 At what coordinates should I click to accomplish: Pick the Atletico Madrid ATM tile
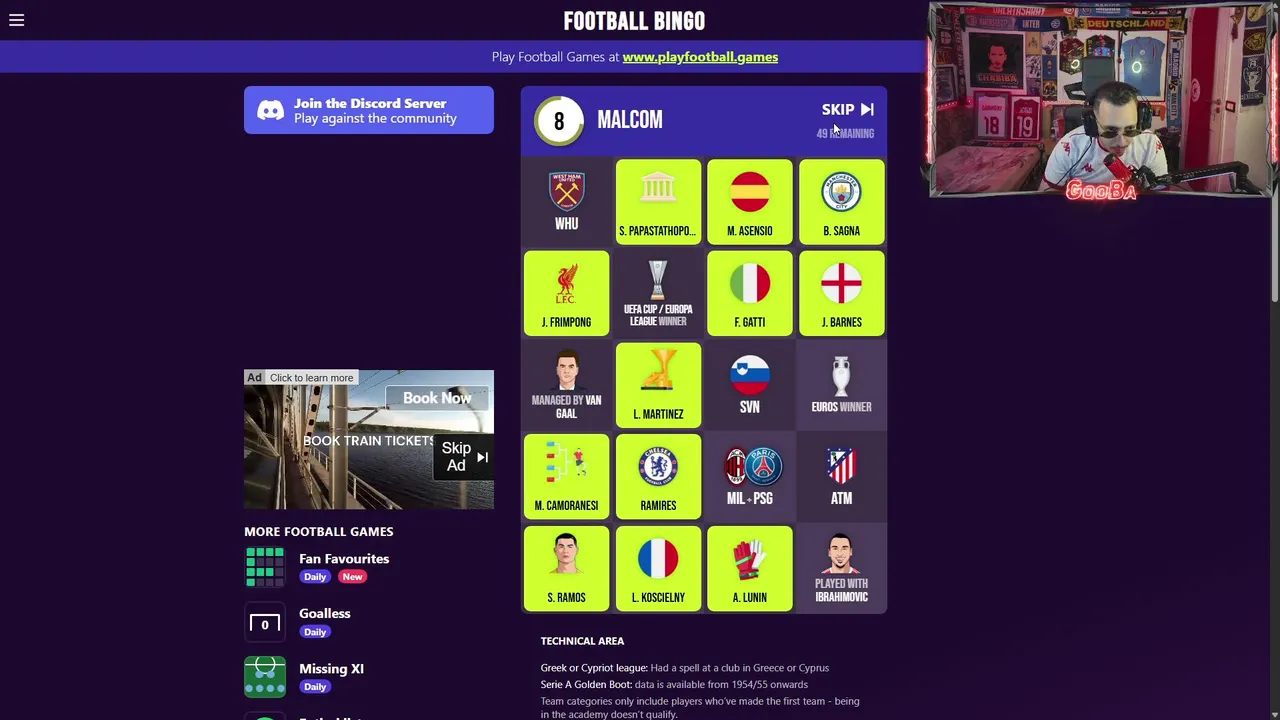pos(841,477)
